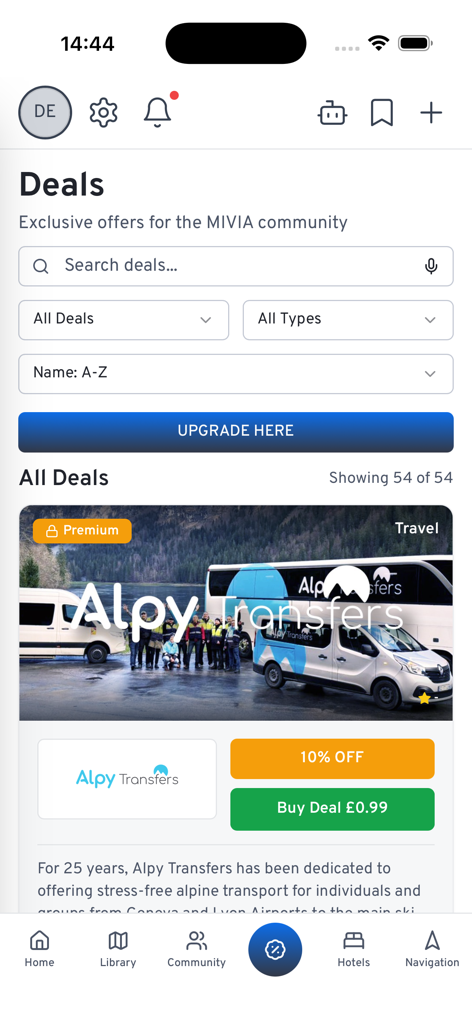Image resolution: width=472 pixels, height=1024 pixels.
Task: Open the Name: A-Z sort dropdown
Action: click(x=236, y=374)
